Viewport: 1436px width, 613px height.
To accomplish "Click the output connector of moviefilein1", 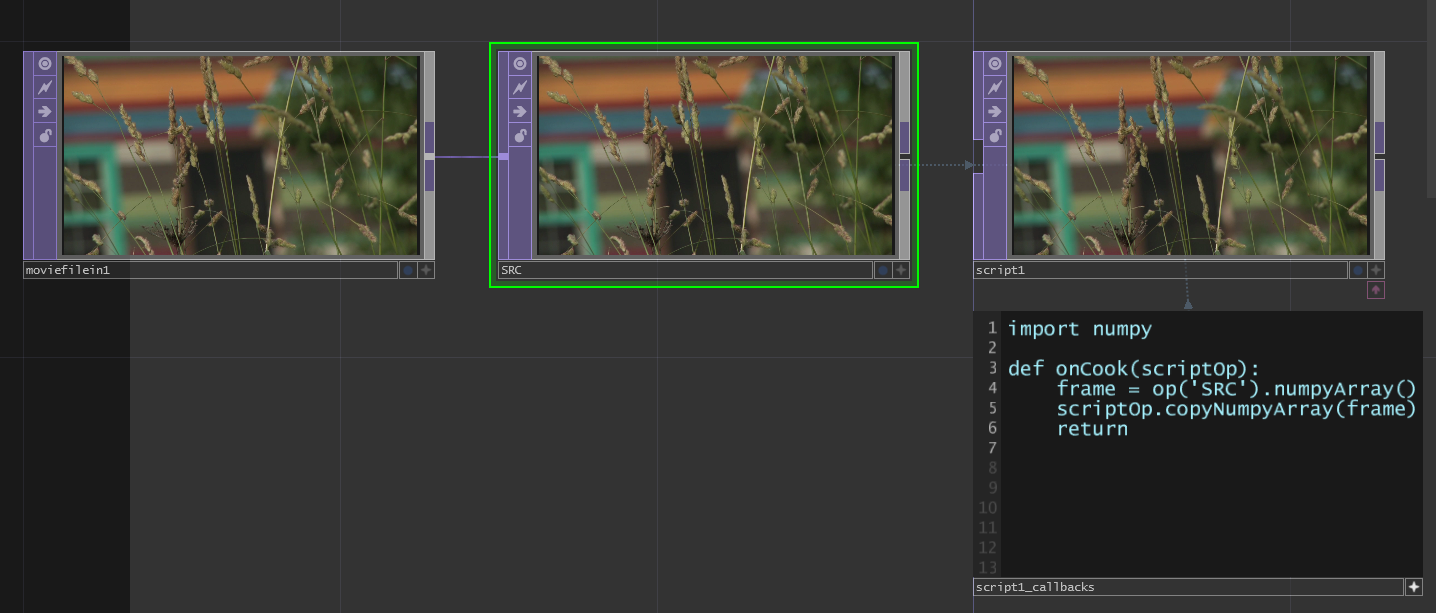I will pyautogui.click(x=429, y=156).
